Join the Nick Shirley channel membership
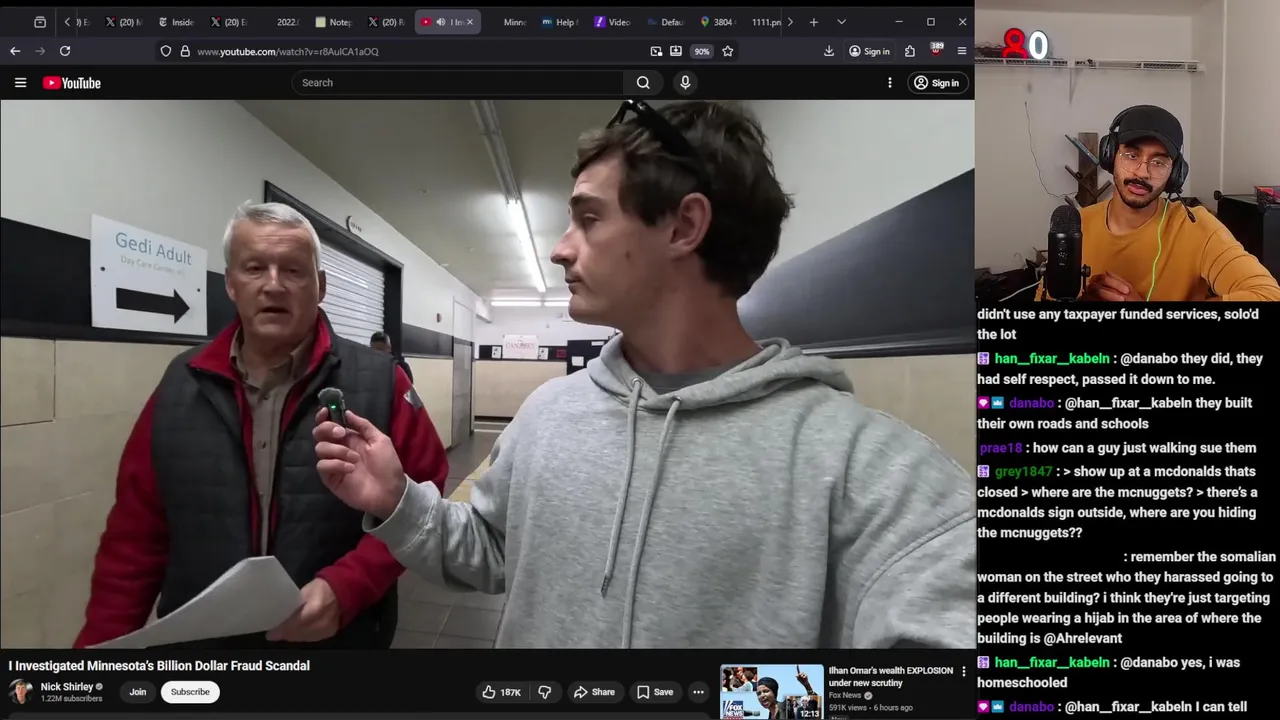This screenshot has width=1280, height=720. coord(138,692)
